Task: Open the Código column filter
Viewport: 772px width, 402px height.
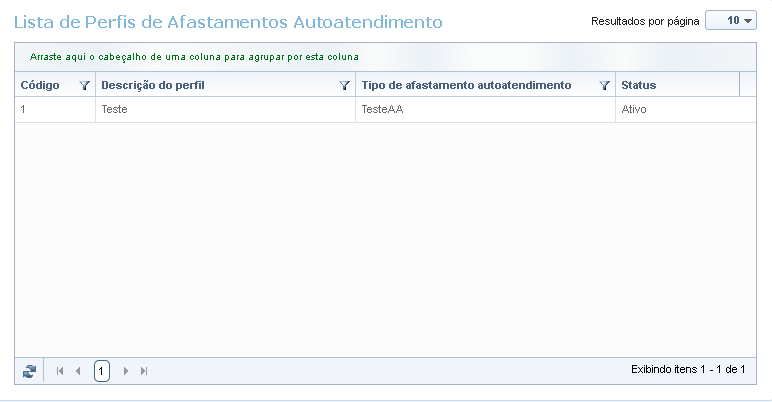Action: pos(84,86)
